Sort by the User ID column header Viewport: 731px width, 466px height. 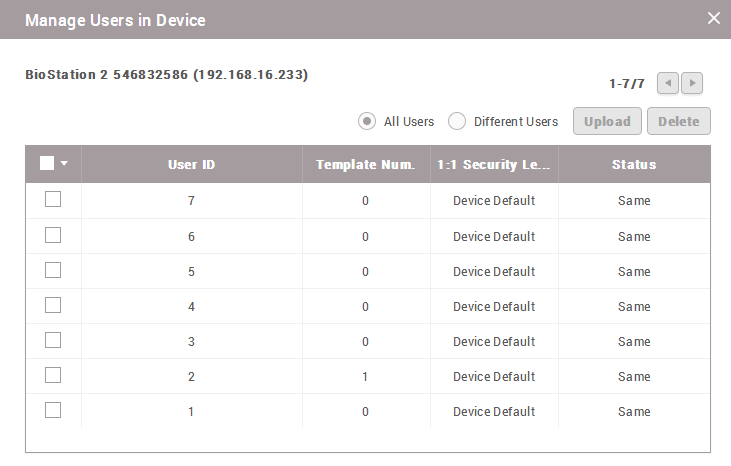click(191, 165)
